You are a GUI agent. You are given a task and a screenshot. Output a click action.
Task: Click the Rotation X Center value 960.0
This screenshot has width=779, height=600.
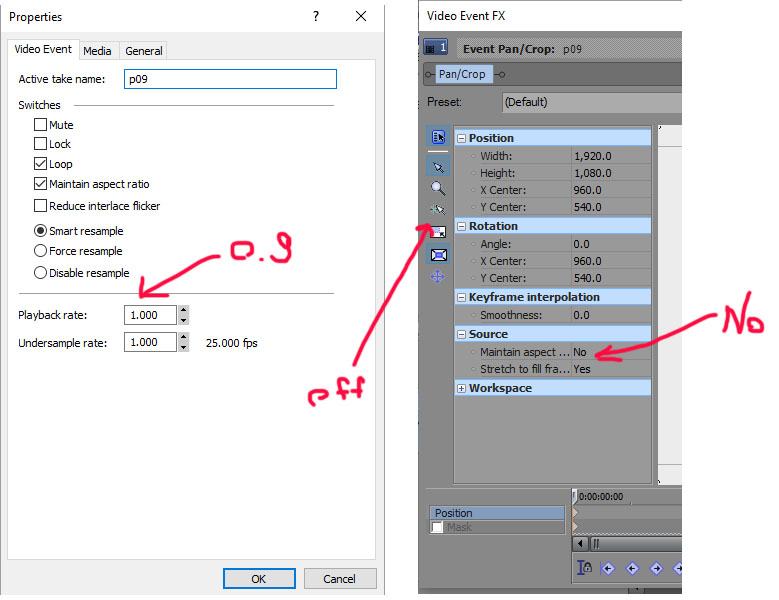tap(611, 261)
